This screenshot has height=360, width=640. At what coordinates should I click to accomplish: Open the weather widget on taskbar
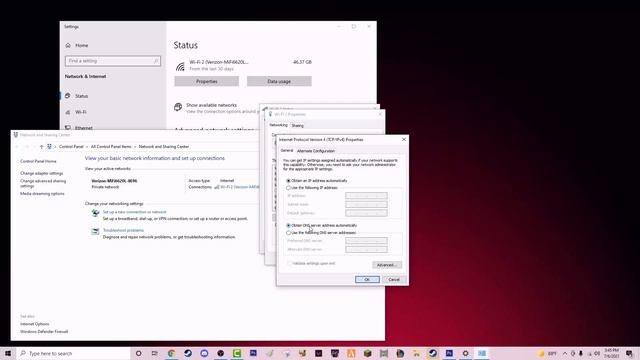(x=548, y=353)
